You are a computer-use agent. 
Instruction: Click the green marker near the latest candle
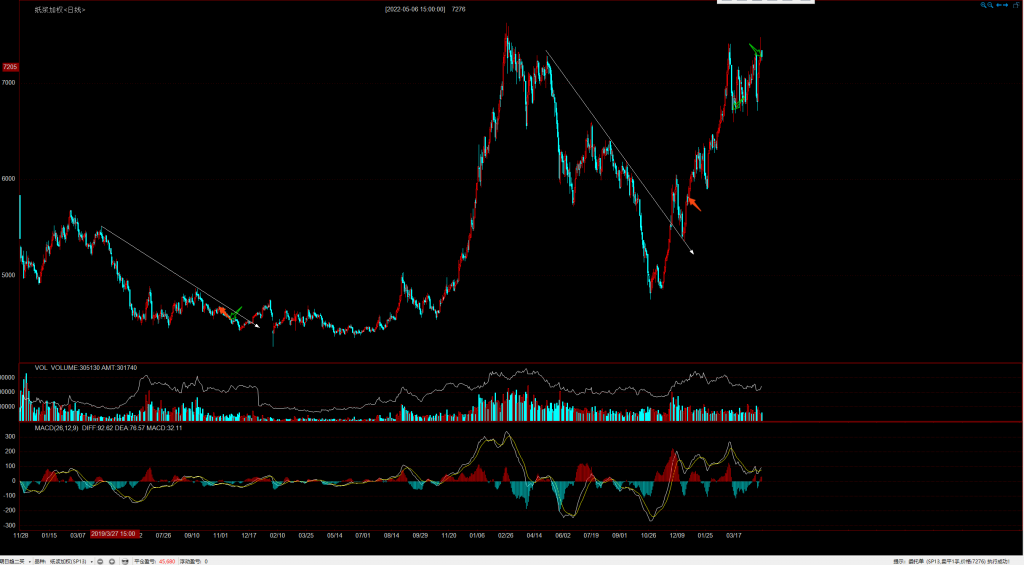[757, 50]
